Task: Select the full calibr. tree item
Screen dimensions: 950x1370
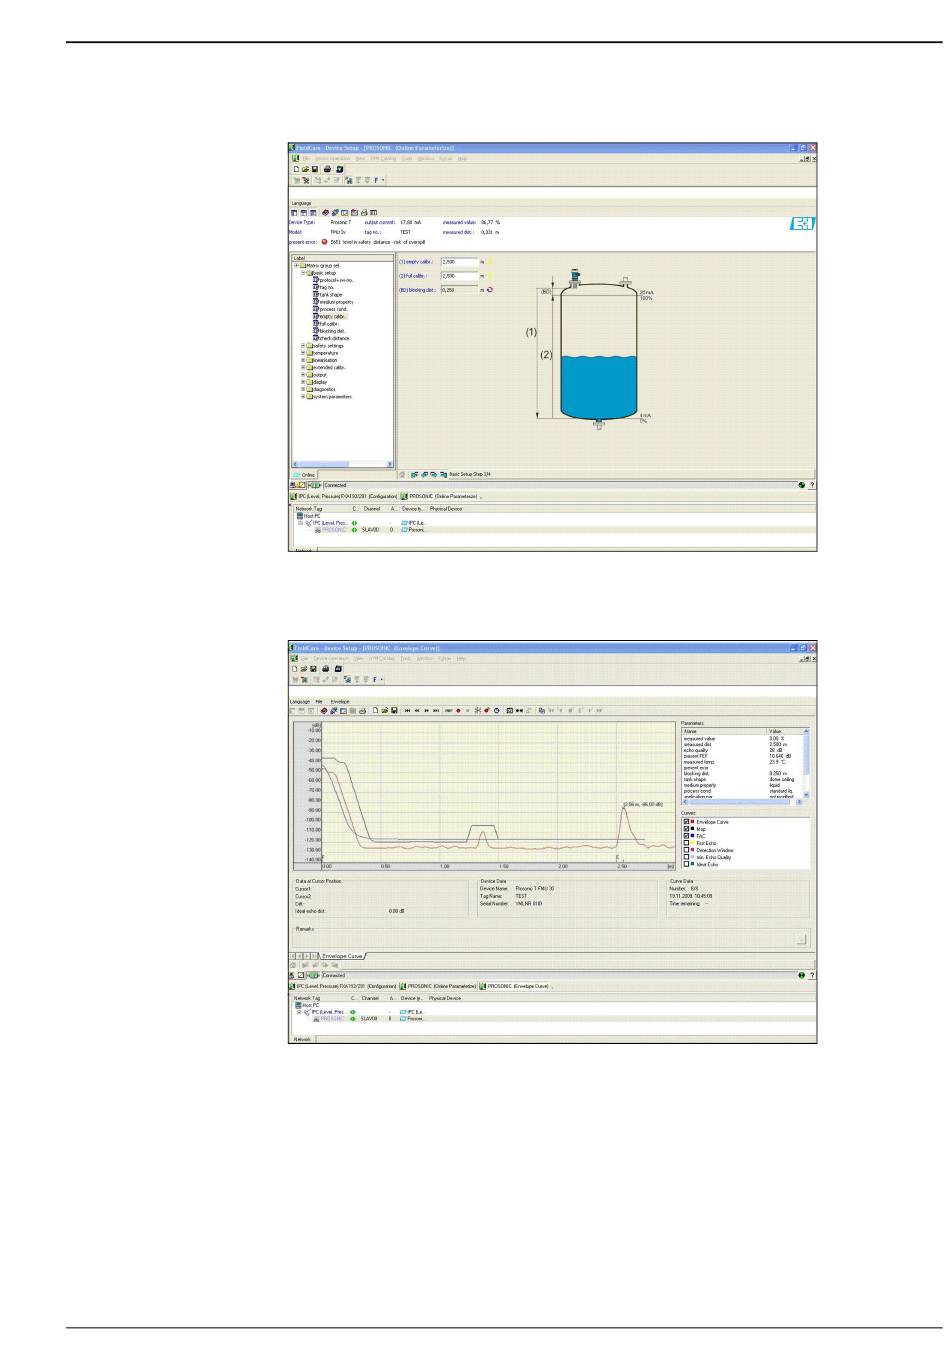Action: [328, 324]
